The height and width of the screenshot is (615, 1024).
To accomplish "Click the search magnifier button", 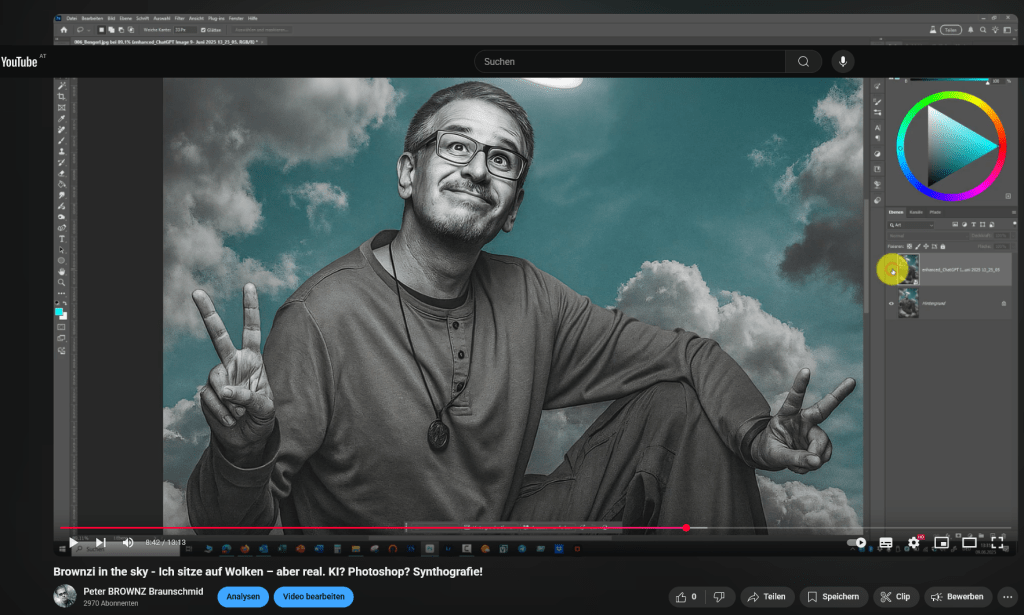I will (x=803, y=62).
